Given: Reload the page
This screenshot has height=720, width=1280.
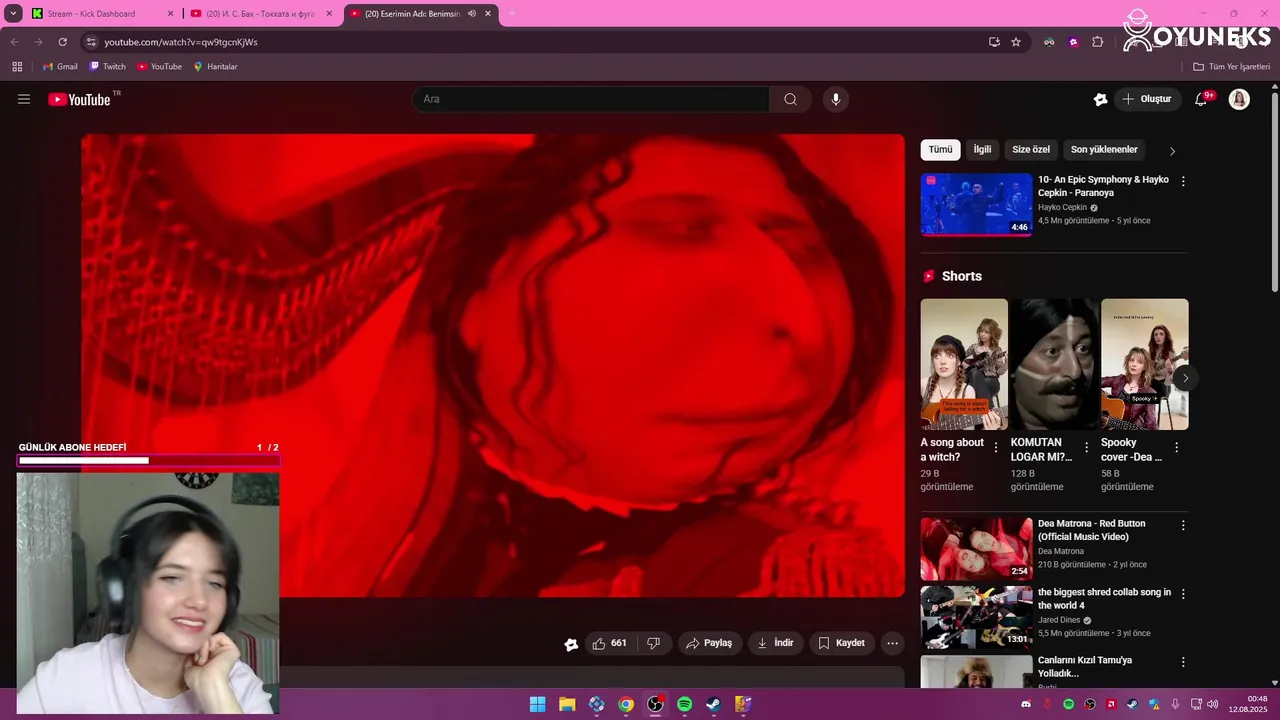Looking at the screenshot, I should pyautogui.click(x=62, y=42).
